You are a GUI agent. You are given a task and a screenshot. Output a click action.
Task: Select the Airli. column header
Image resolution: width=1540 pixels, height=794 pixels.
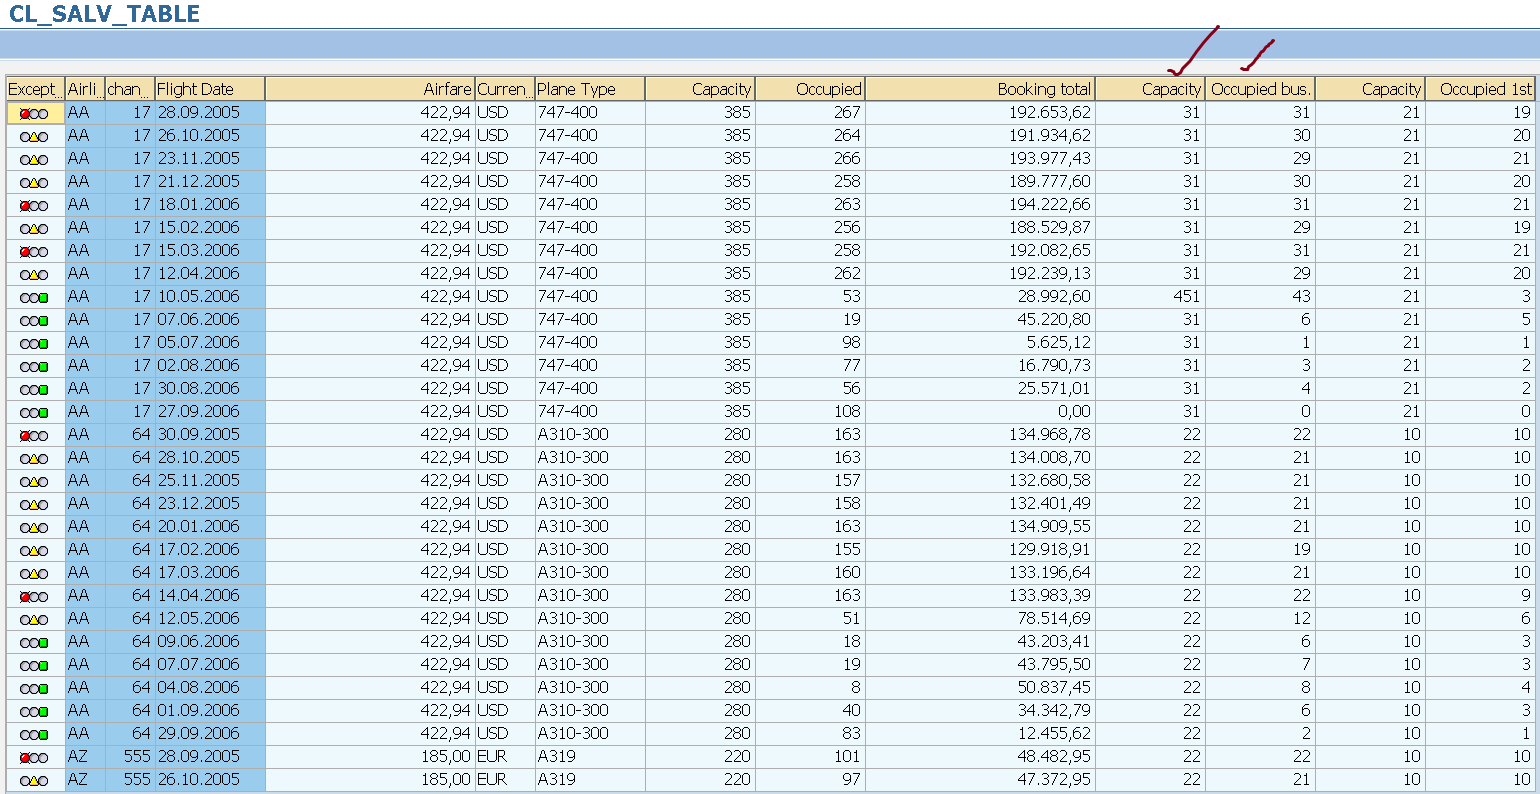(x=85, y=89)
